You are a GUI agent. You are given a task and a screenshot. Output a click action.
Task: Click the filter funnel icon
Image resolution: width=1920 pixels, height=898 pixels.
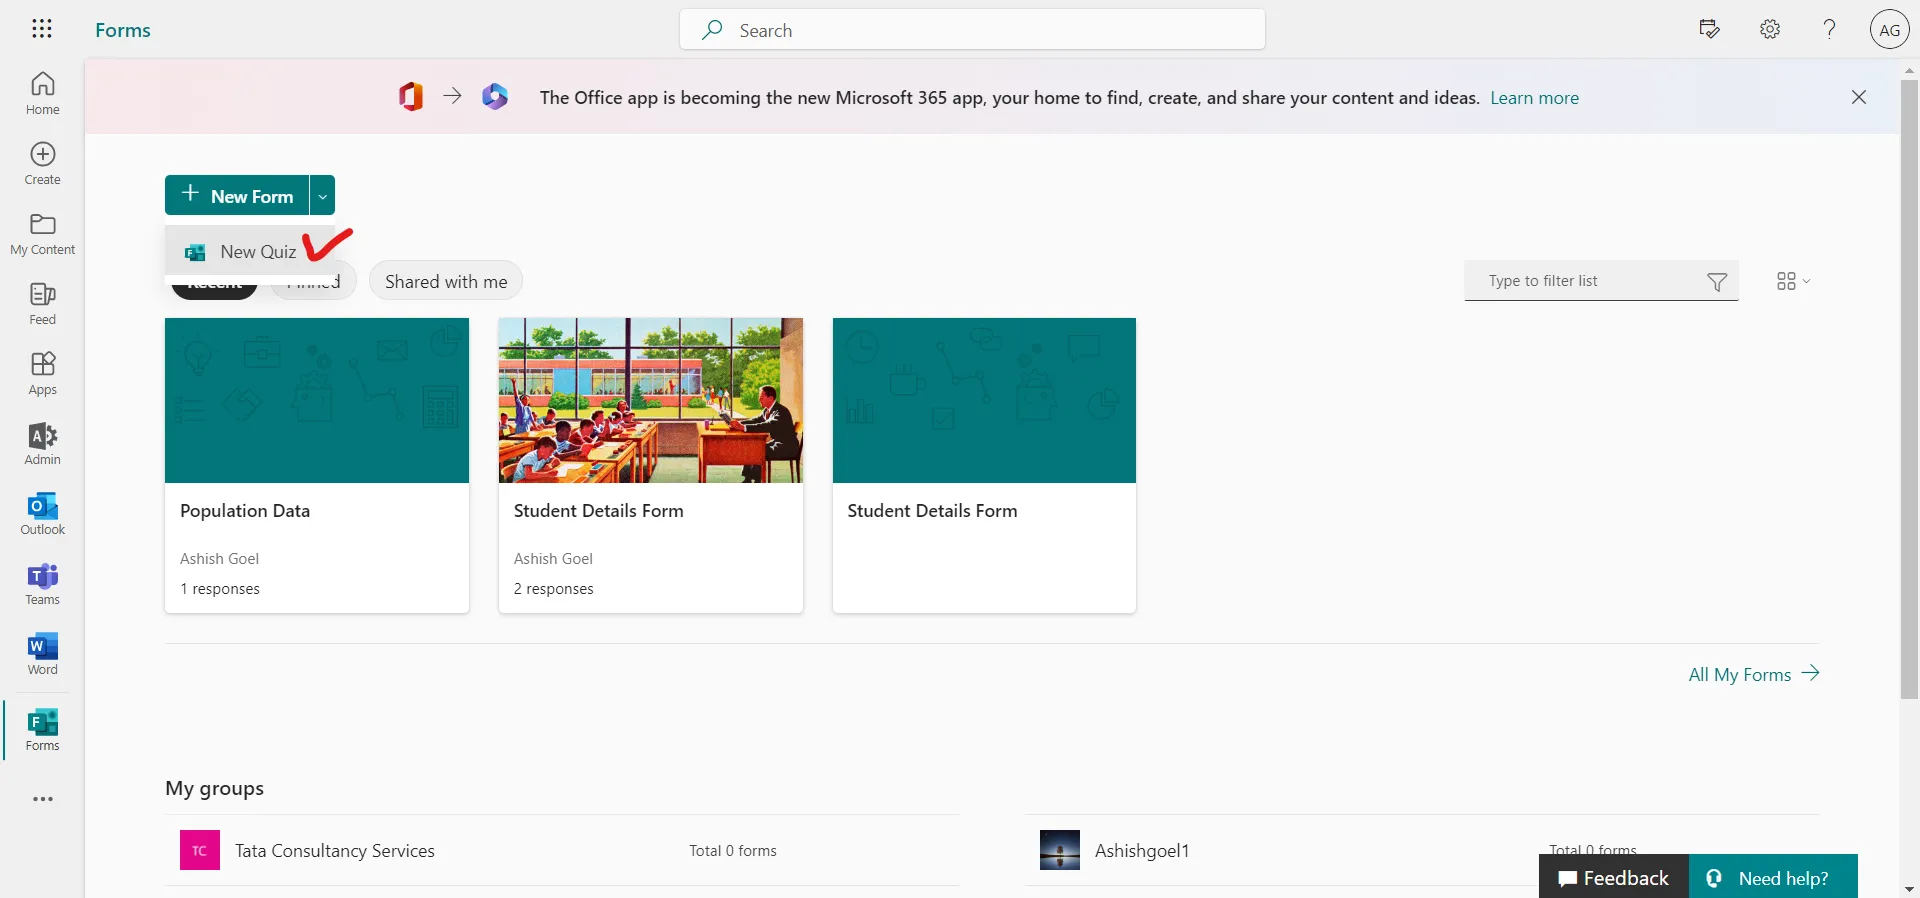(x=1717, y=282)
